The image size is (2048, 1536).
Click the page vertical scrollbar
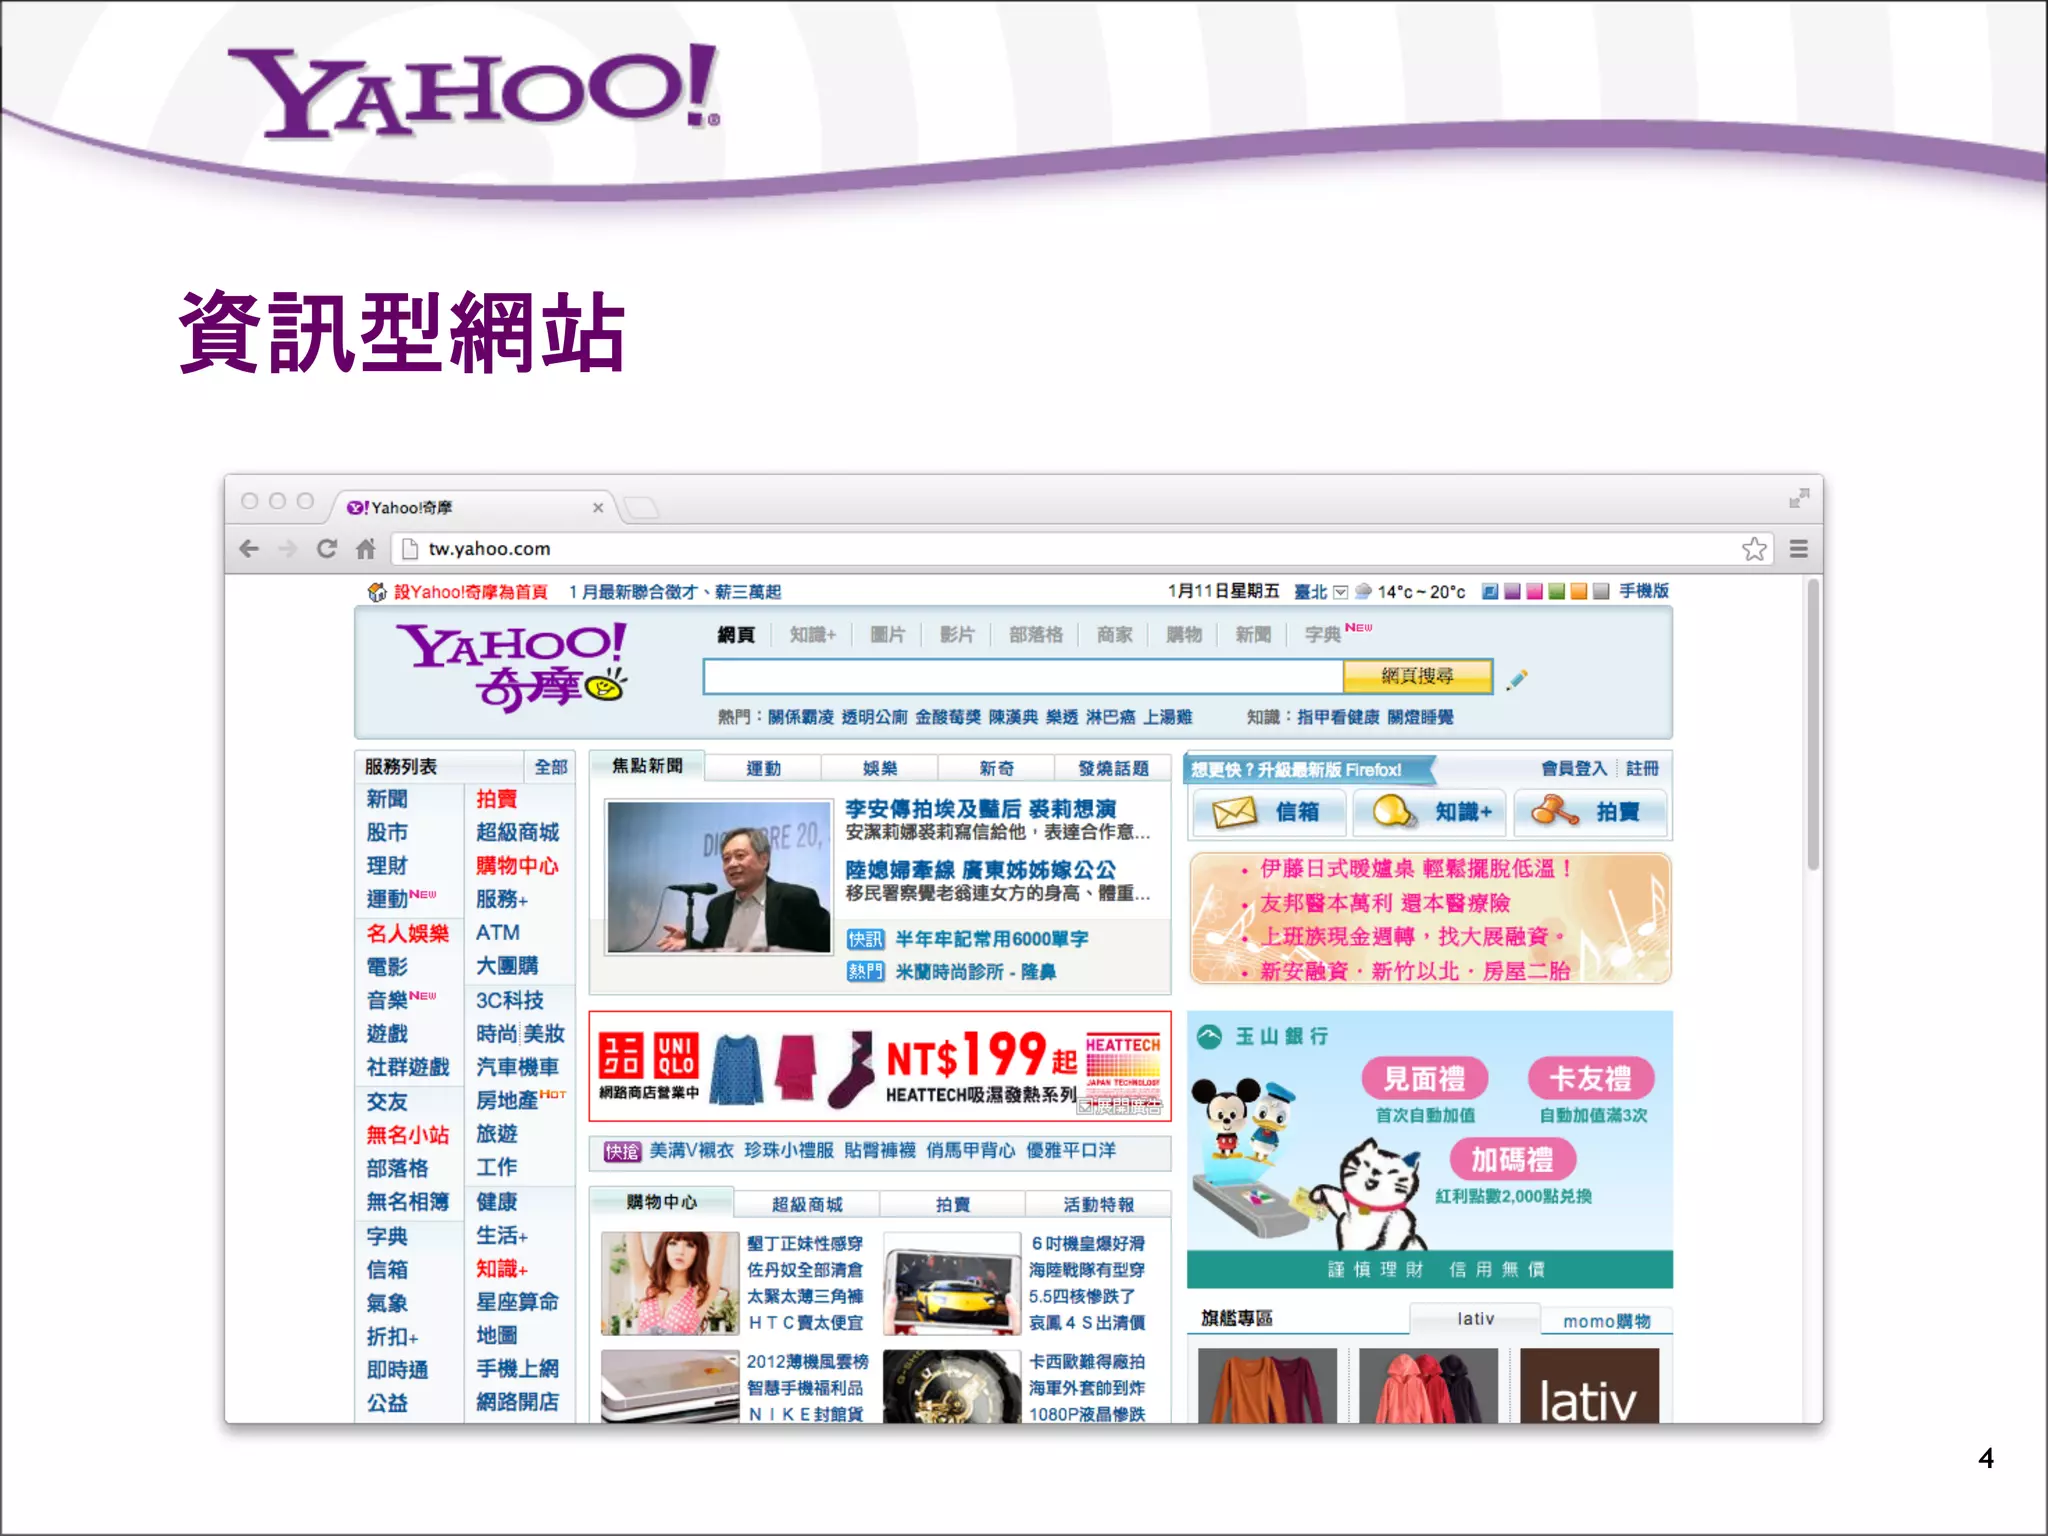pos(1812,725)
